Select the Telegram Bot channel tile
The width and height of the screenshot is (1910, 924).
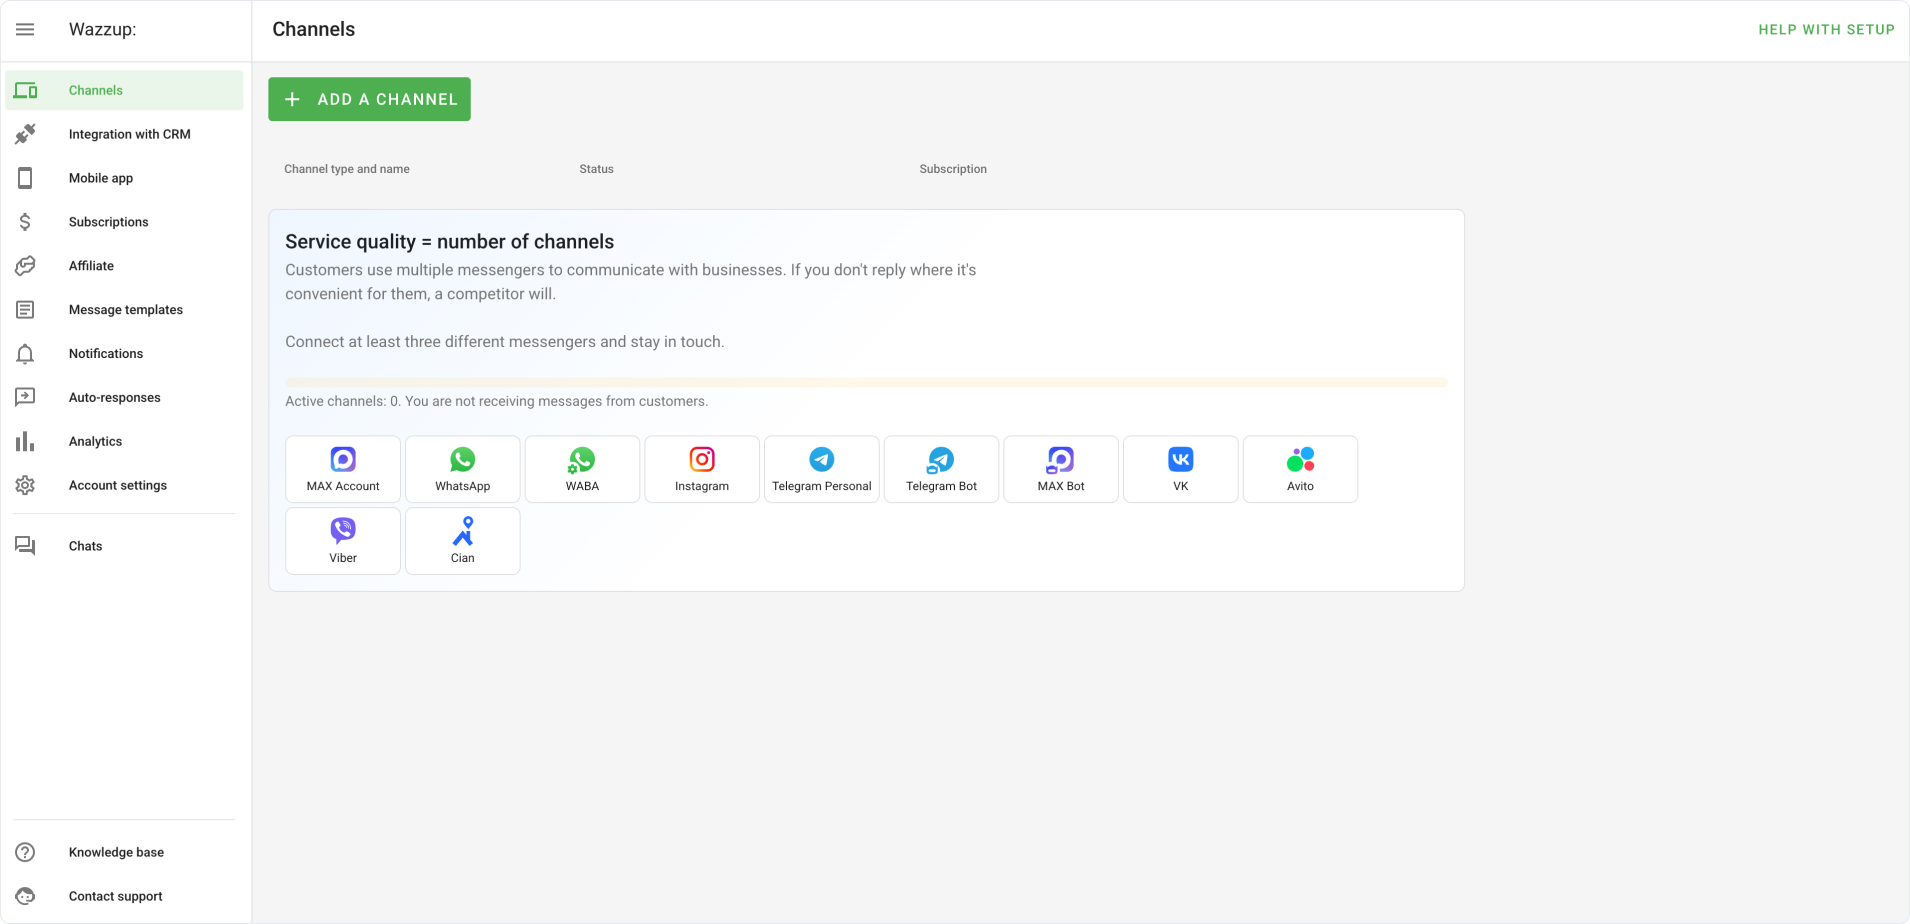click(941, 469)
